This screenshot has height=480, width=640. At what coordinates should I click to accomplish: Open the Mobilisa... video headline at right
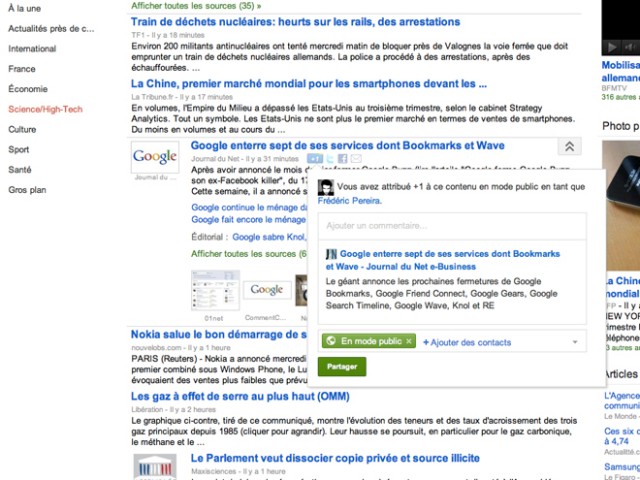621,71
